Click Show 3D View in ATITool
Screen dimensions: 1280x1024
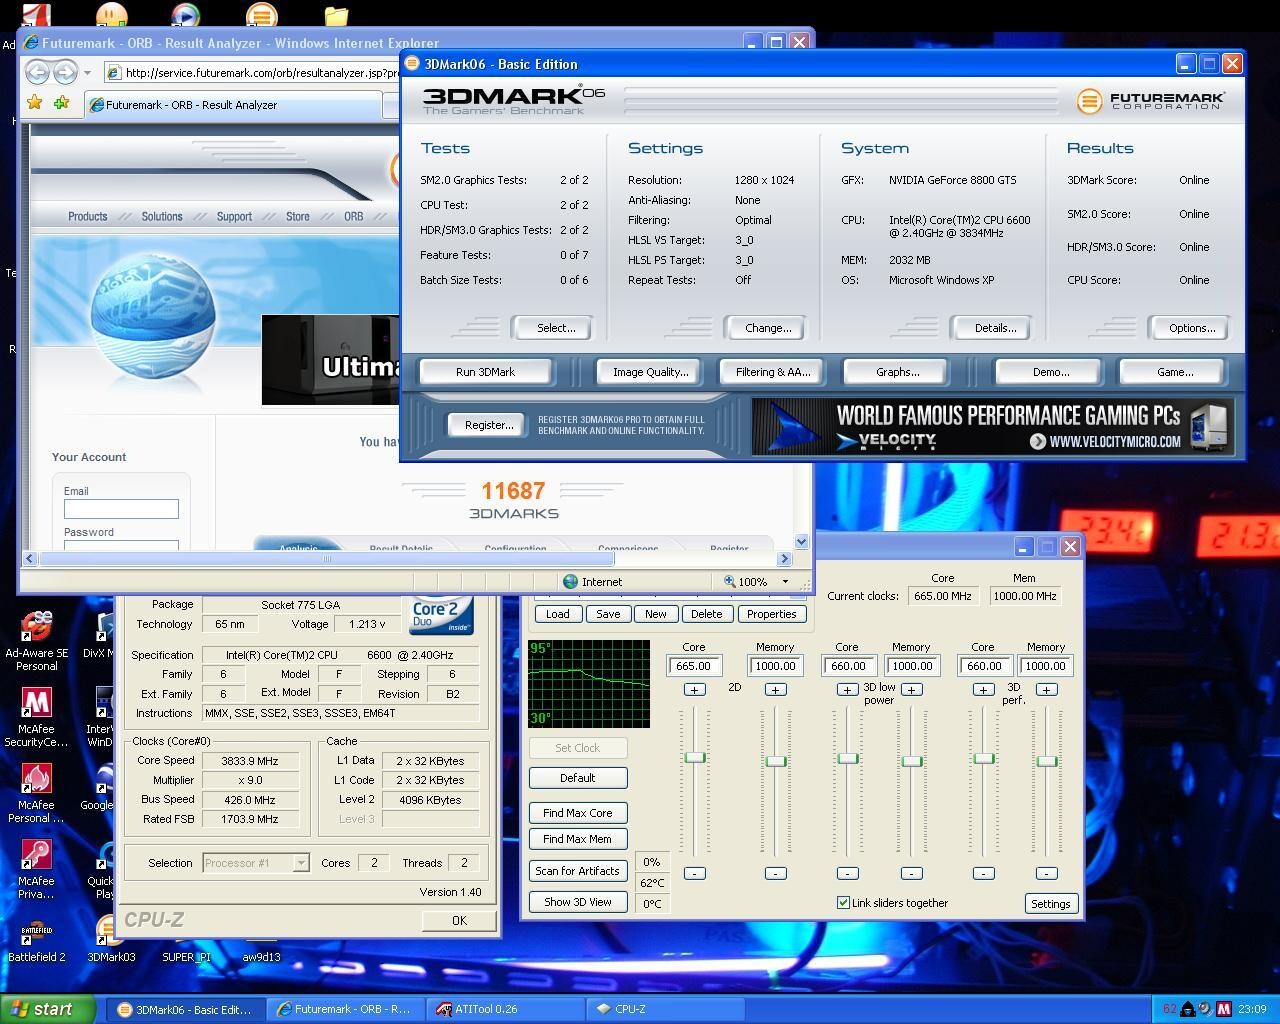pos(578,902)
